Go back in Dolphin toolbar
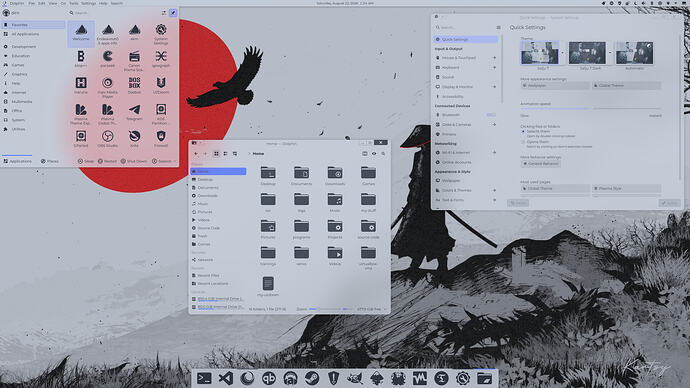Screen dimensions: 690x388 point(196,154)
